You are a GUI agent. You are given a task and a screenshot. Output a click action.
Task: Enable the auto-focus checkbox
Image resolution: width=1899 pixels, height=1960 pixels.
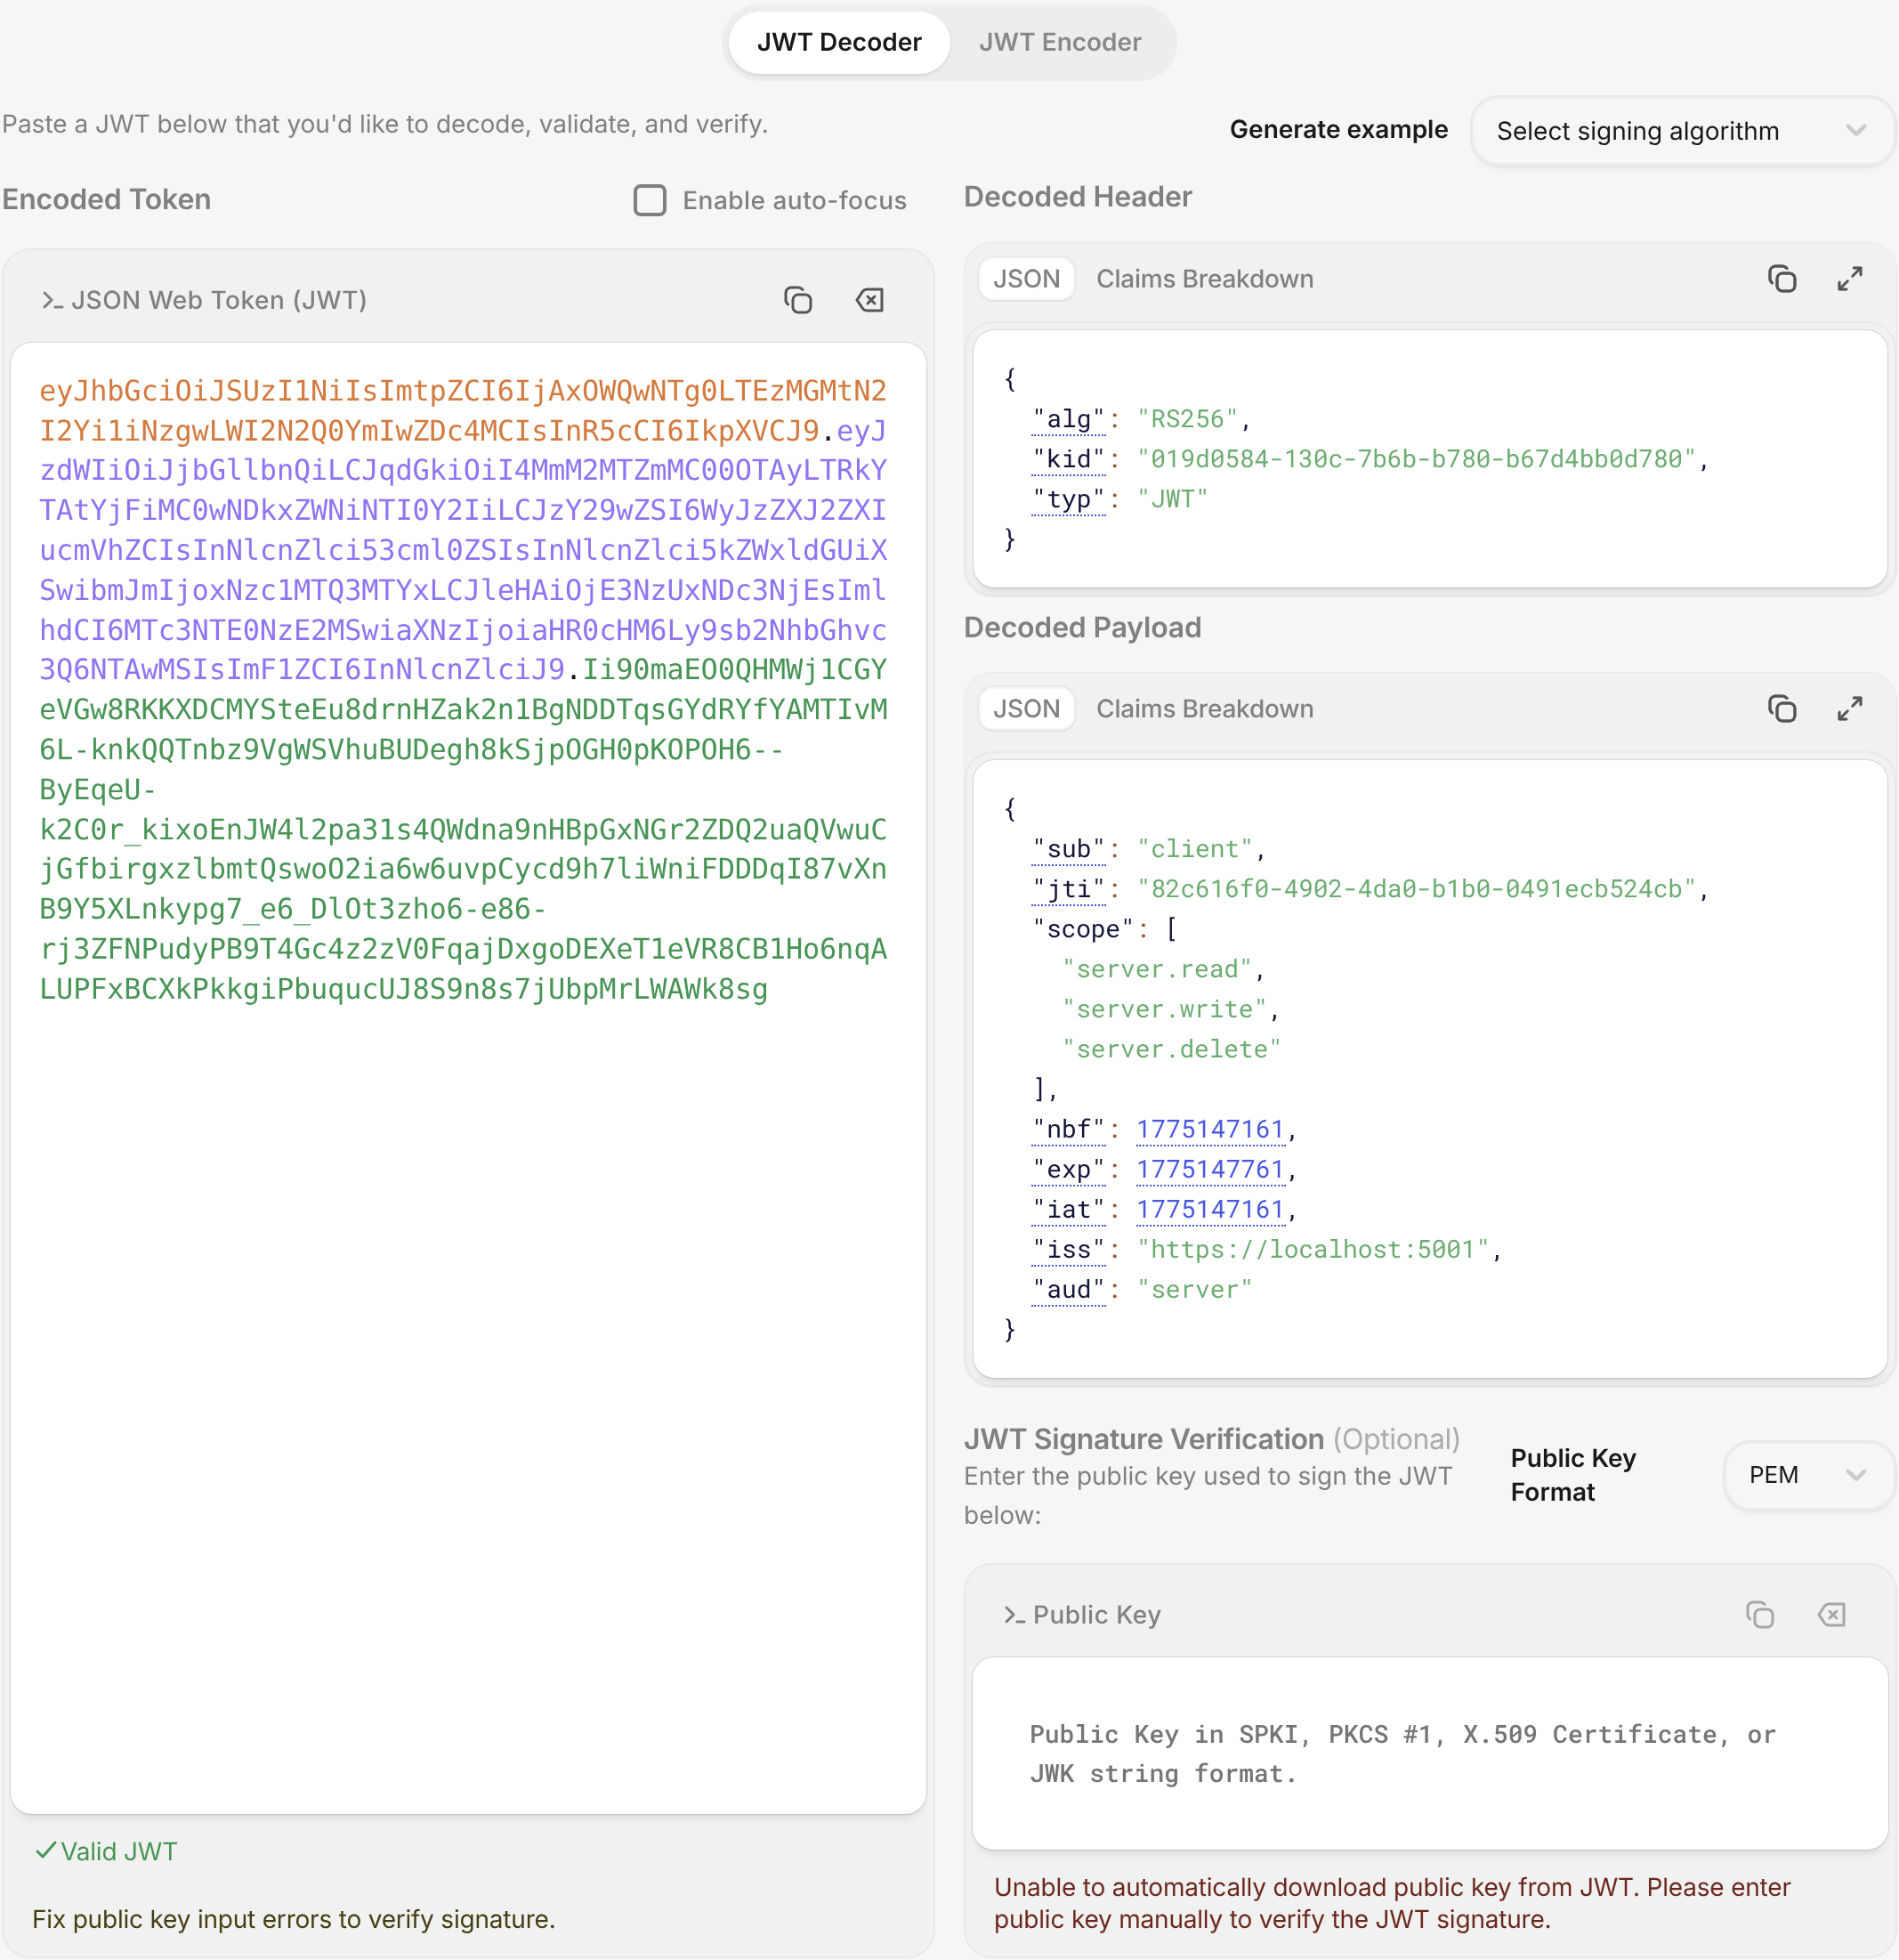tap(650, 200)
